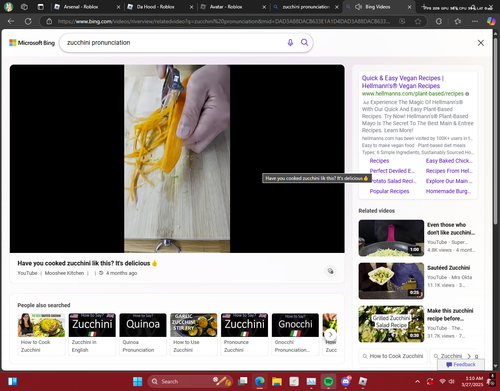This screenshot has height=391, width=500.
Task: Bookmark this page with the star
Action: (x=418, y=21)
